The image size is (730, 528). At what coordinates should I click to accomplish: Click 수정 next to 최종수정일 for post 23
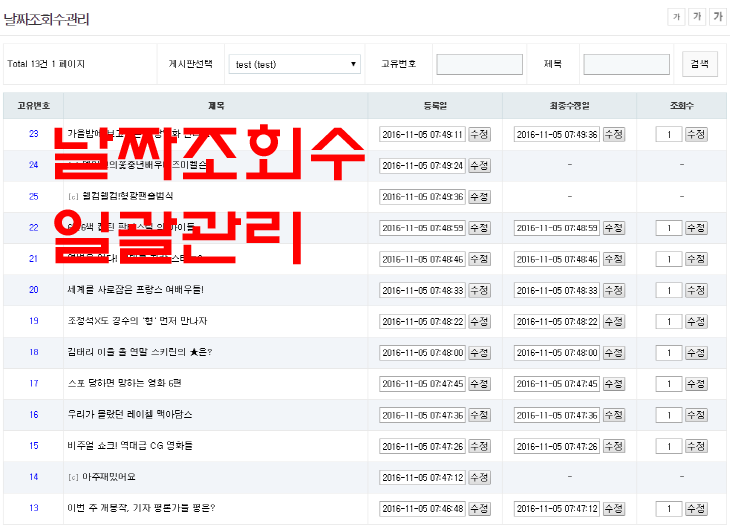coord(613,134)
